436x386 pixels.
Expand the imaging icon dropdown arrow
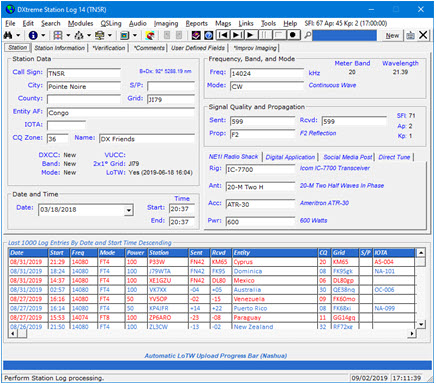[135, 35]
